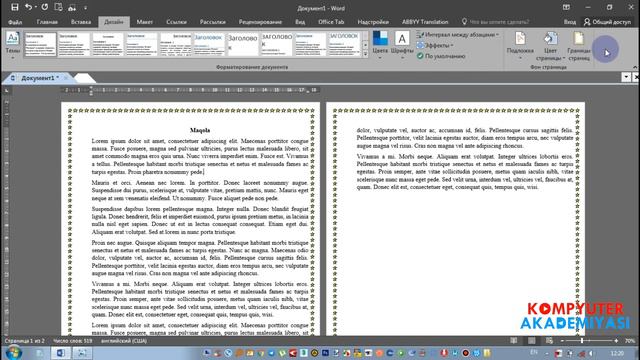Select the blue Заголовок style thumbnail
The width and height of the screenshot is (640, 360).
(209, 44)
